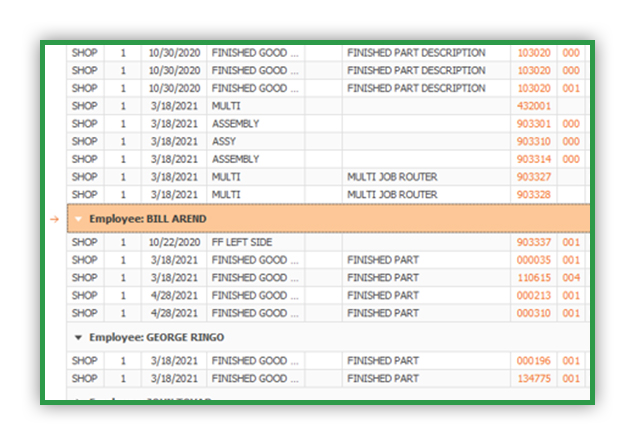Open job number 000196
This screenshot has width=635, height=445.
[534, 361]
